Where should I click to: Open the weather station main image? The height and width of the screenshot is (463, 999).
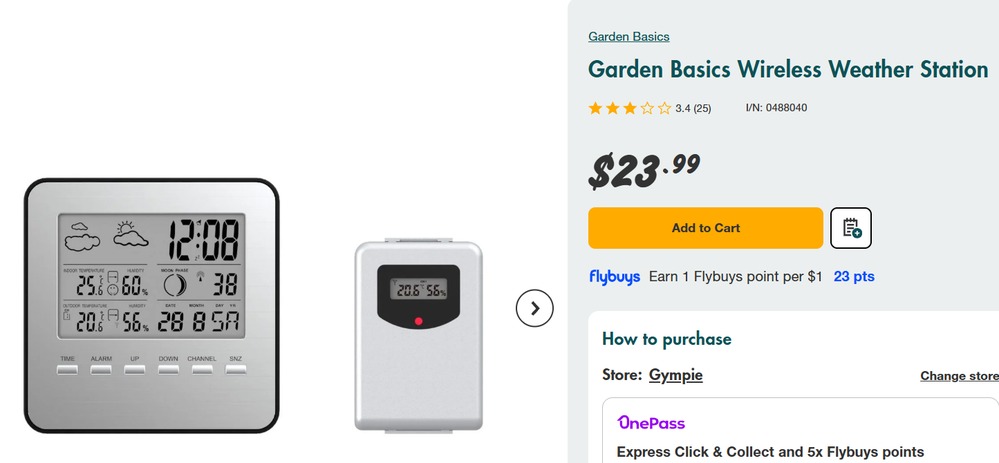[x=151, y=305]
